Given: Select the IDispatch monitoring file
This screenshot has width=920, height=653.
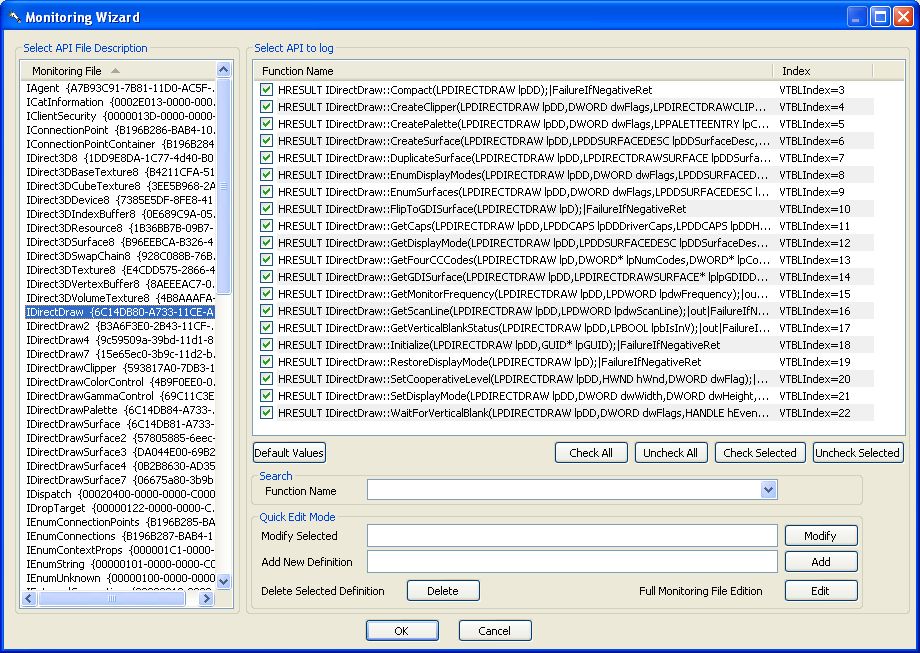Looking at the screenshot, I should (120, 494).
